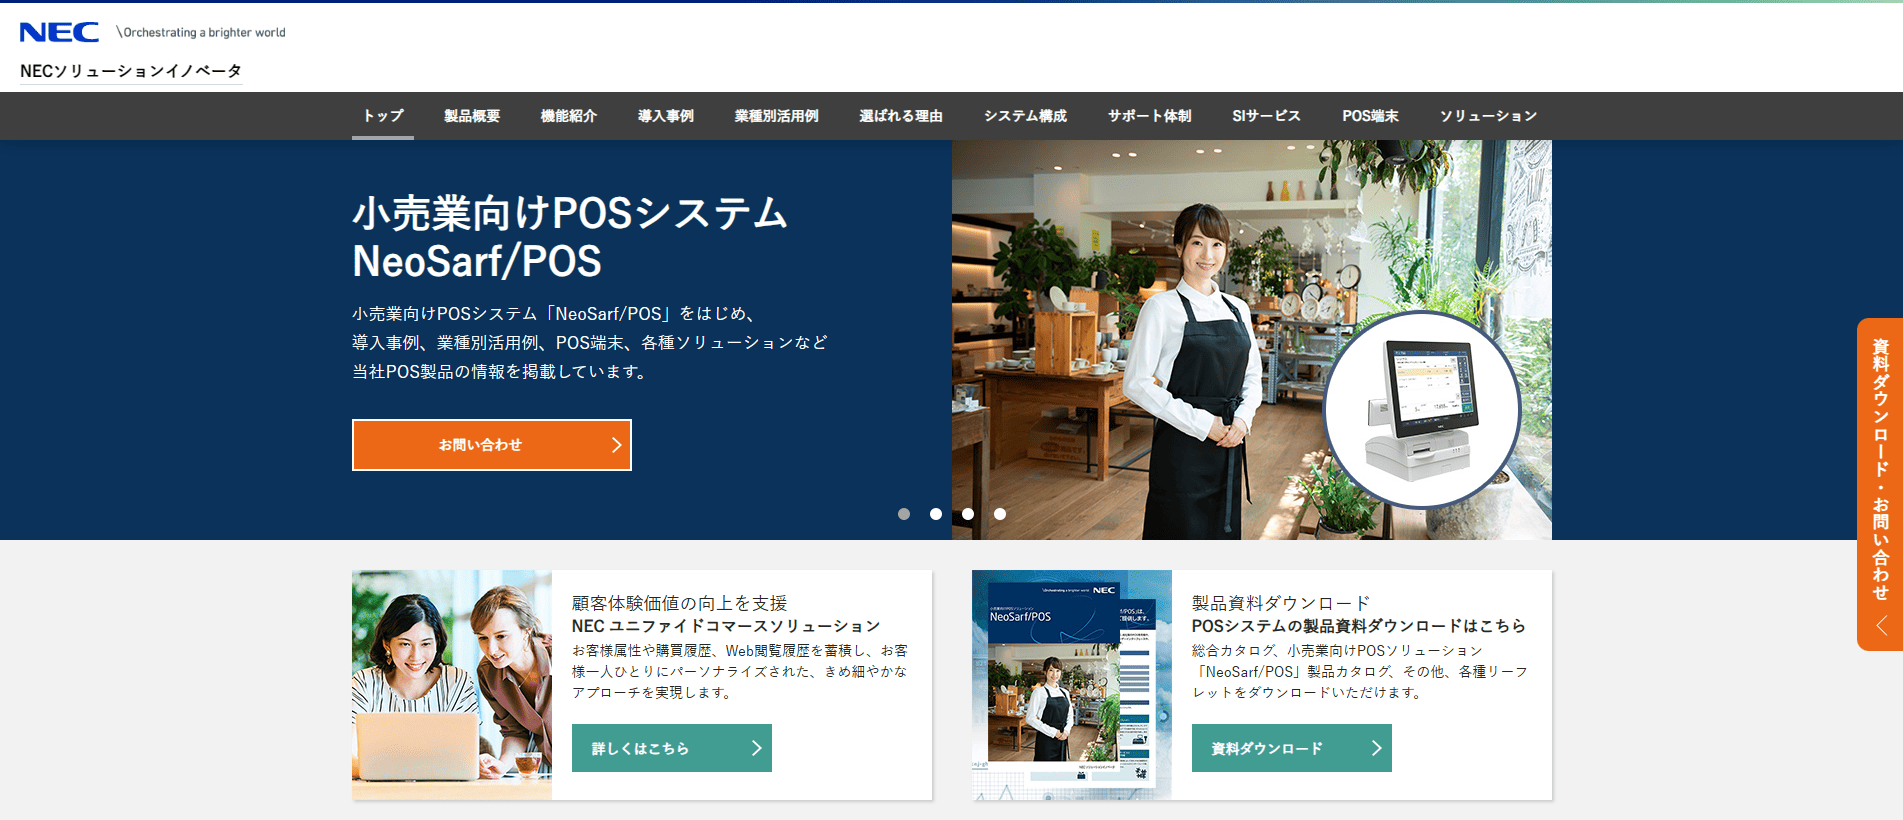Click the POS terminal circular image
The image size is (1903, 820).
[x=1422, y=409]
